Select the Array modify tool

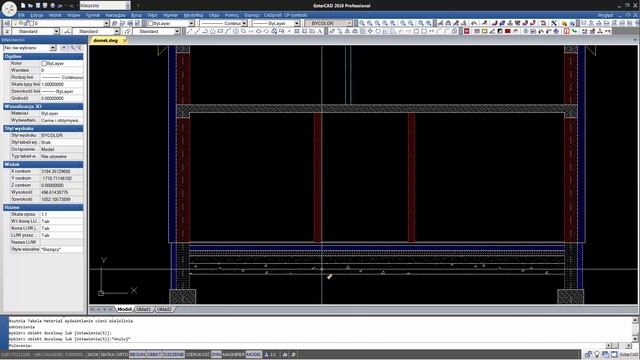point(363,31)
